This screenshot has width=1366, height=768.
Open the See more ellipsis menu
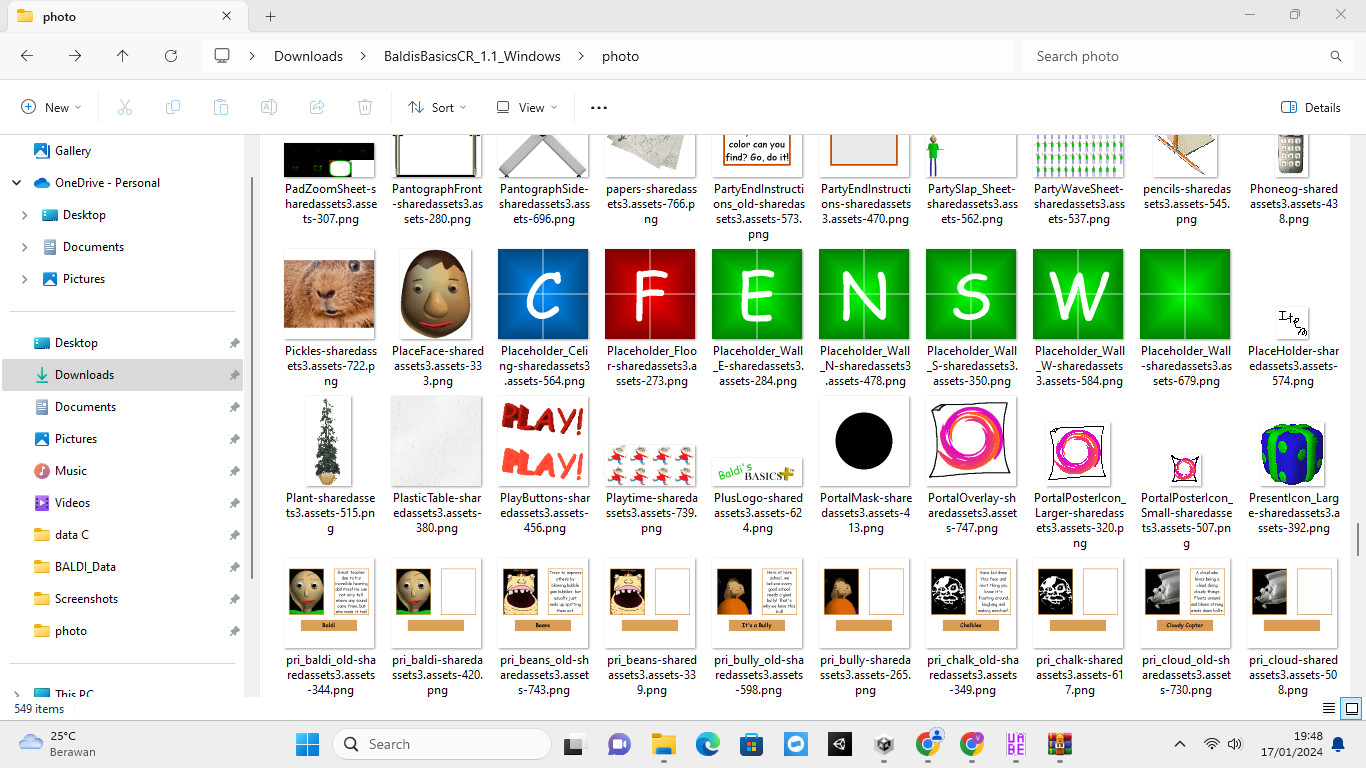599,107
